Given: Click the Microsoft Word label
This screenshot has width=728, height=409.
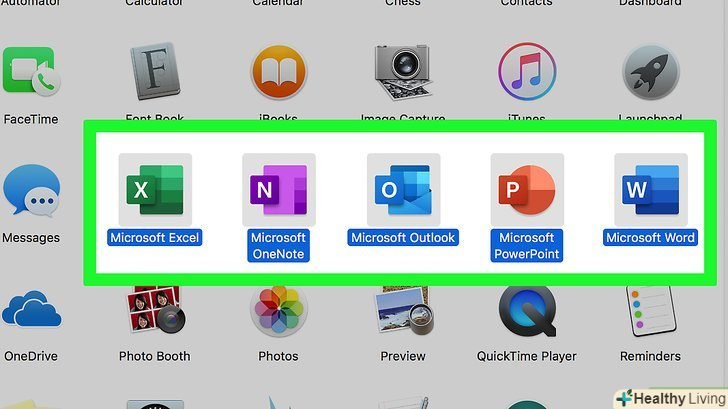Looking at the screenshot, I should 650,238.
